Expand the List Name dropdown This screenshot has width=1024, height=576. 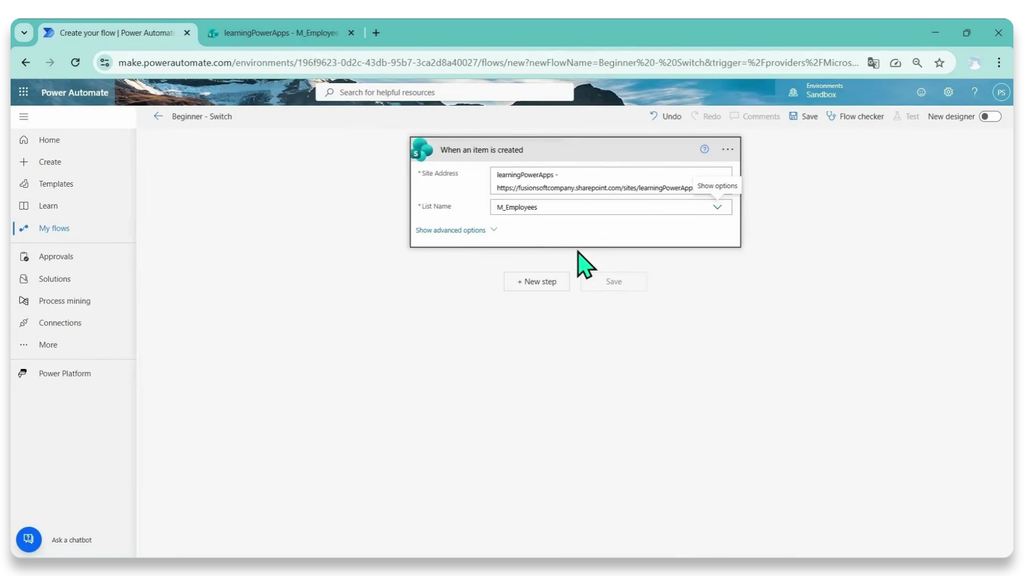point(717,207)
